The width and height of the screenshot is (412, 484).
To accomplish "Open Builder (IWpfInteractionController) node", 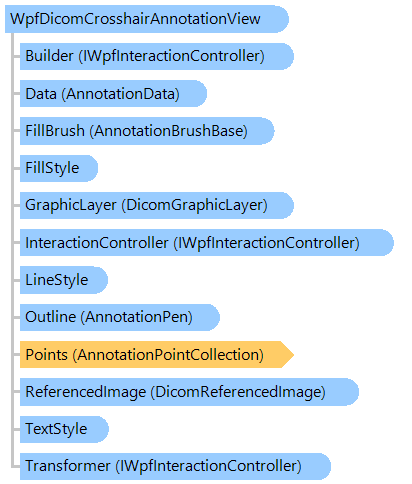I will coord(157,56).
